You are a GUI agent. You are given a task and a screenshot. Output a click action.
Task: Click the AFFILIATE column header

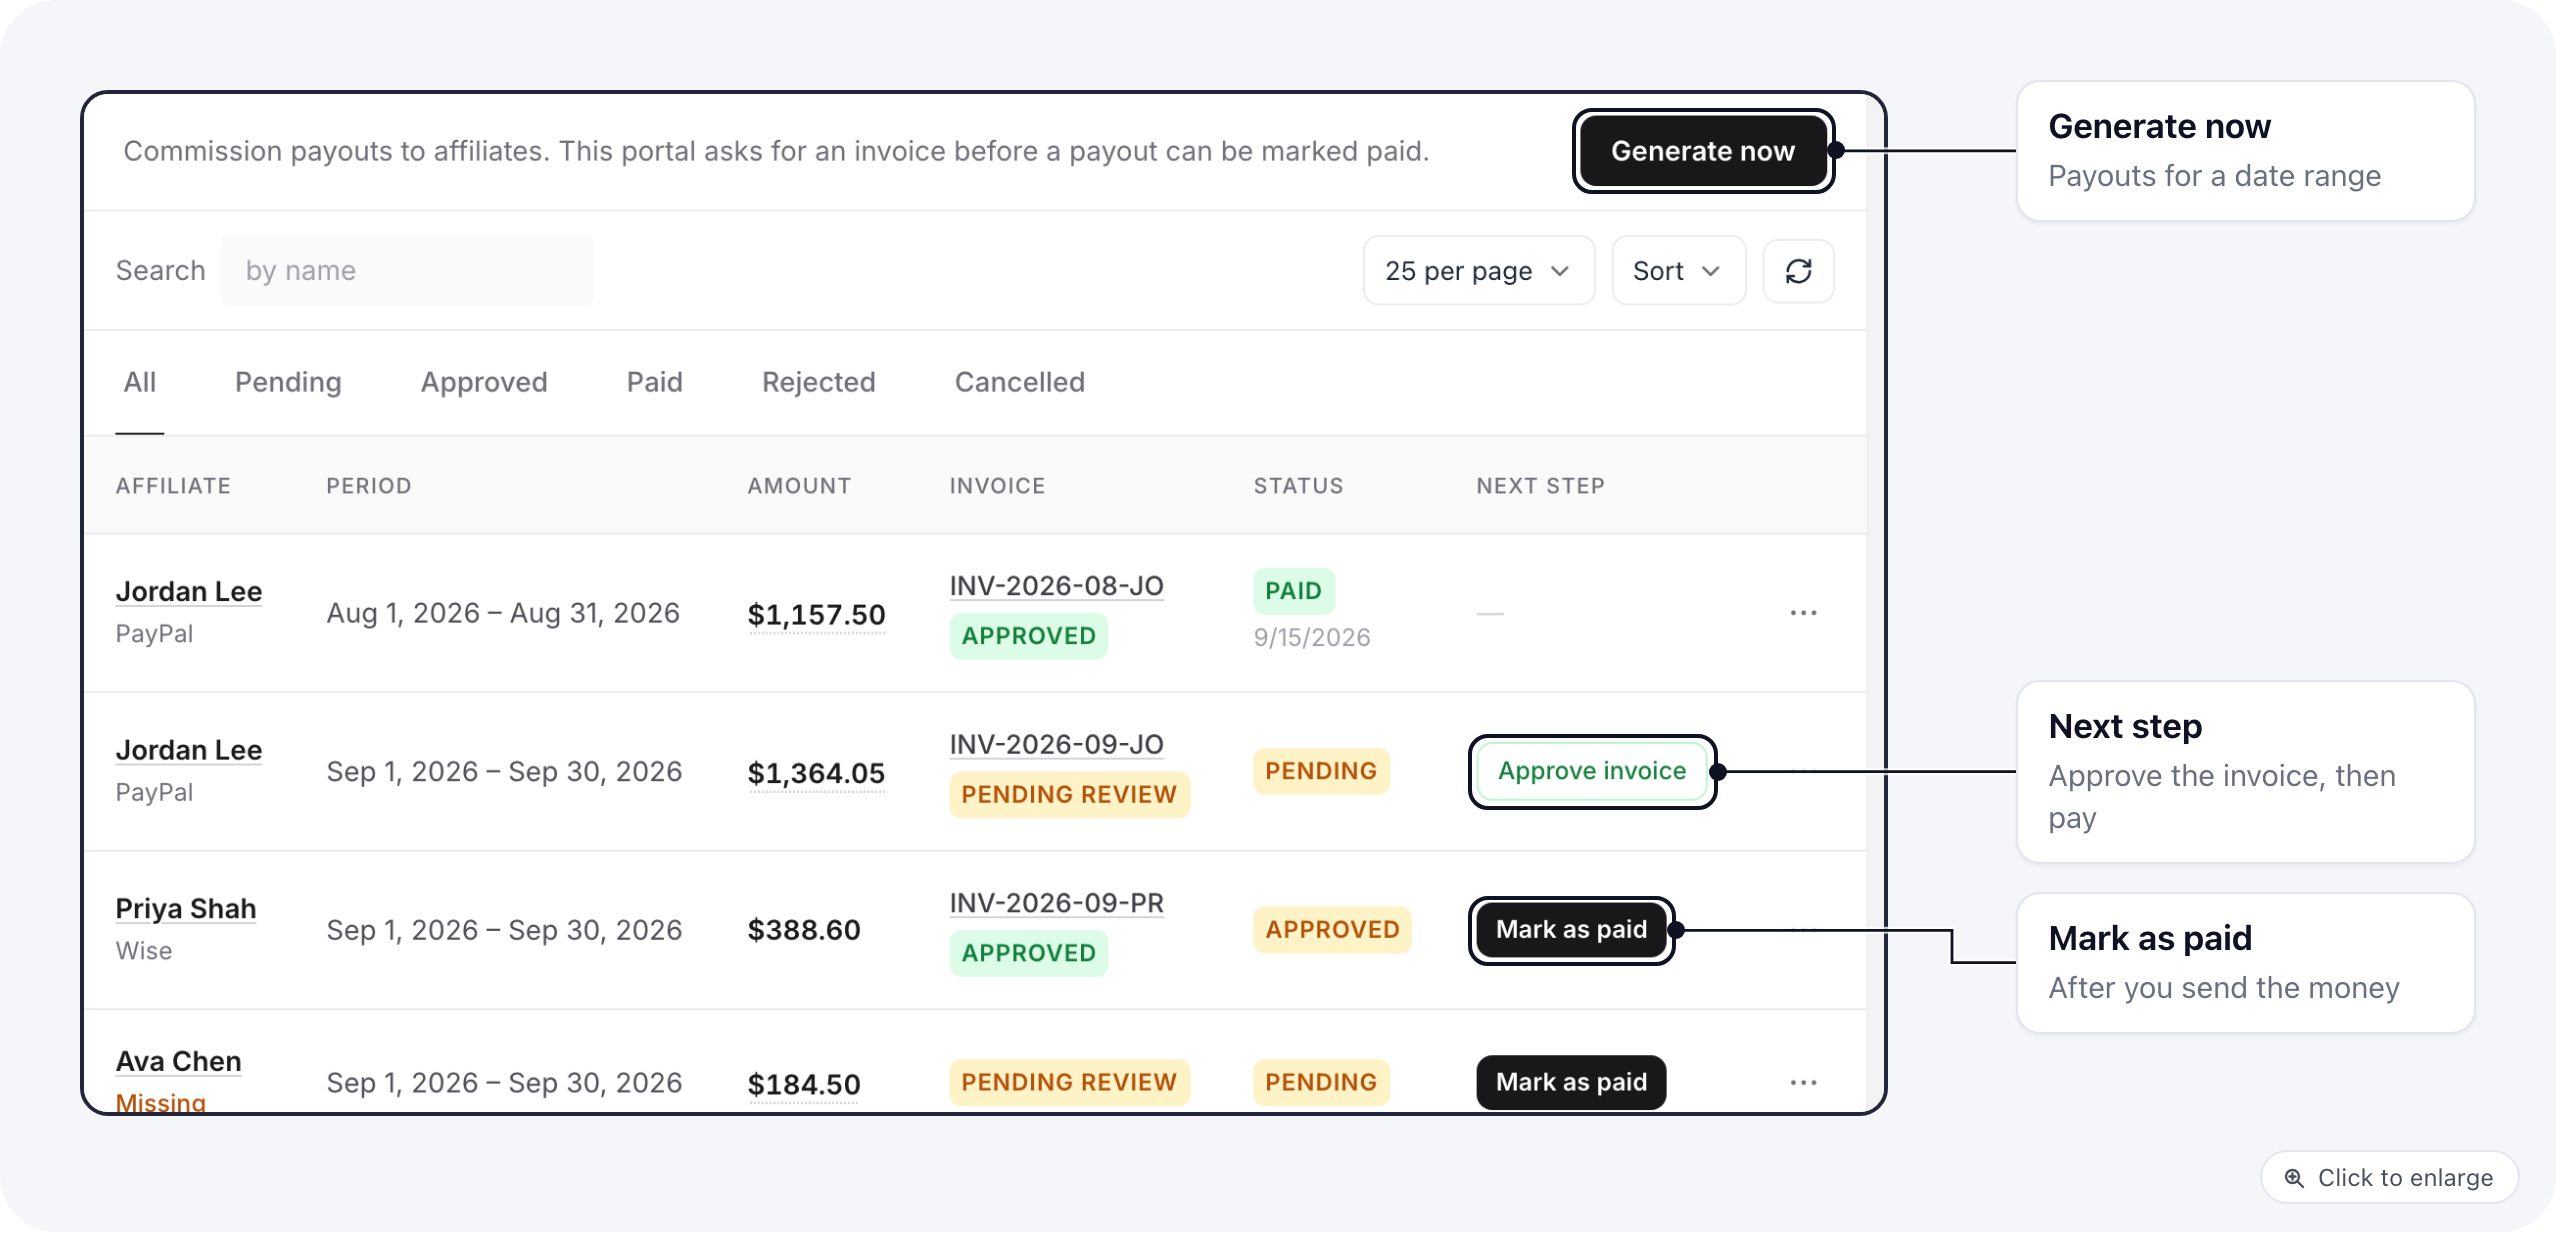point(173,486)
